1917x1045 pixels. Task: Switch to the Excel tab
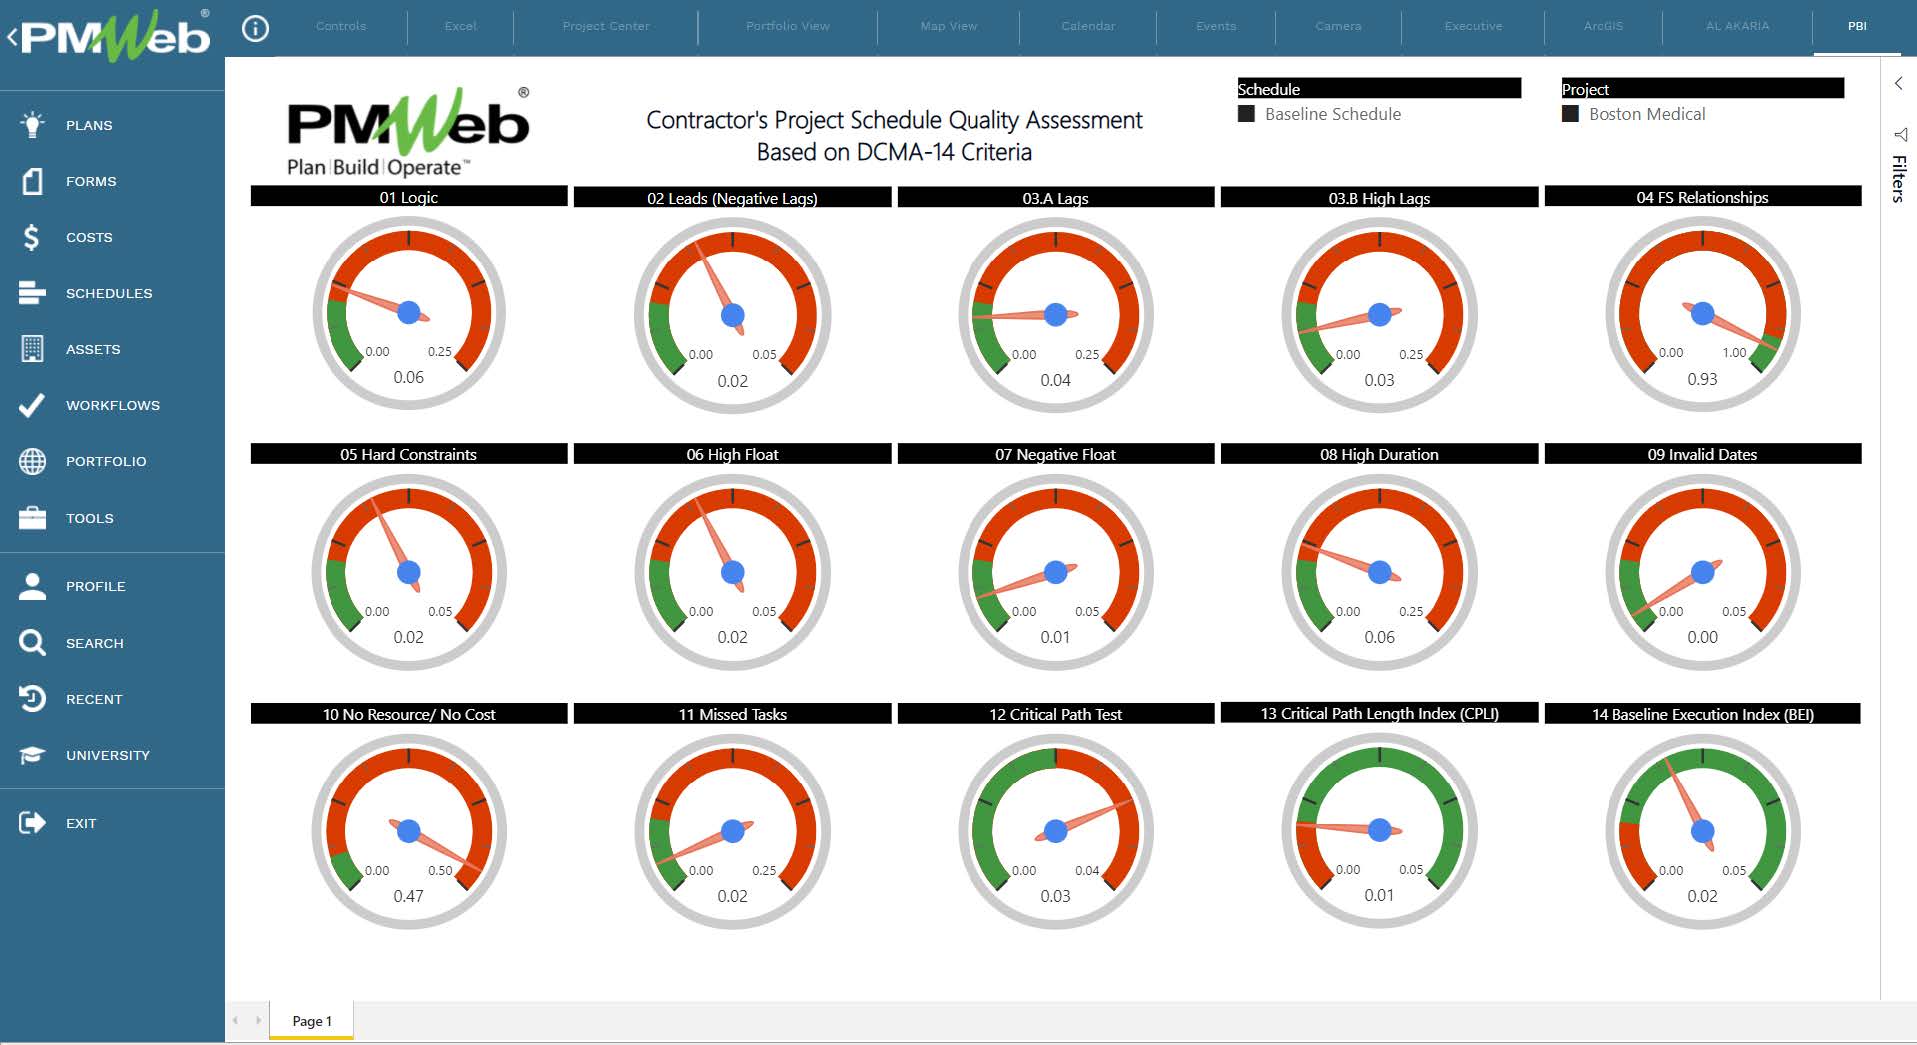coord(460,26)
